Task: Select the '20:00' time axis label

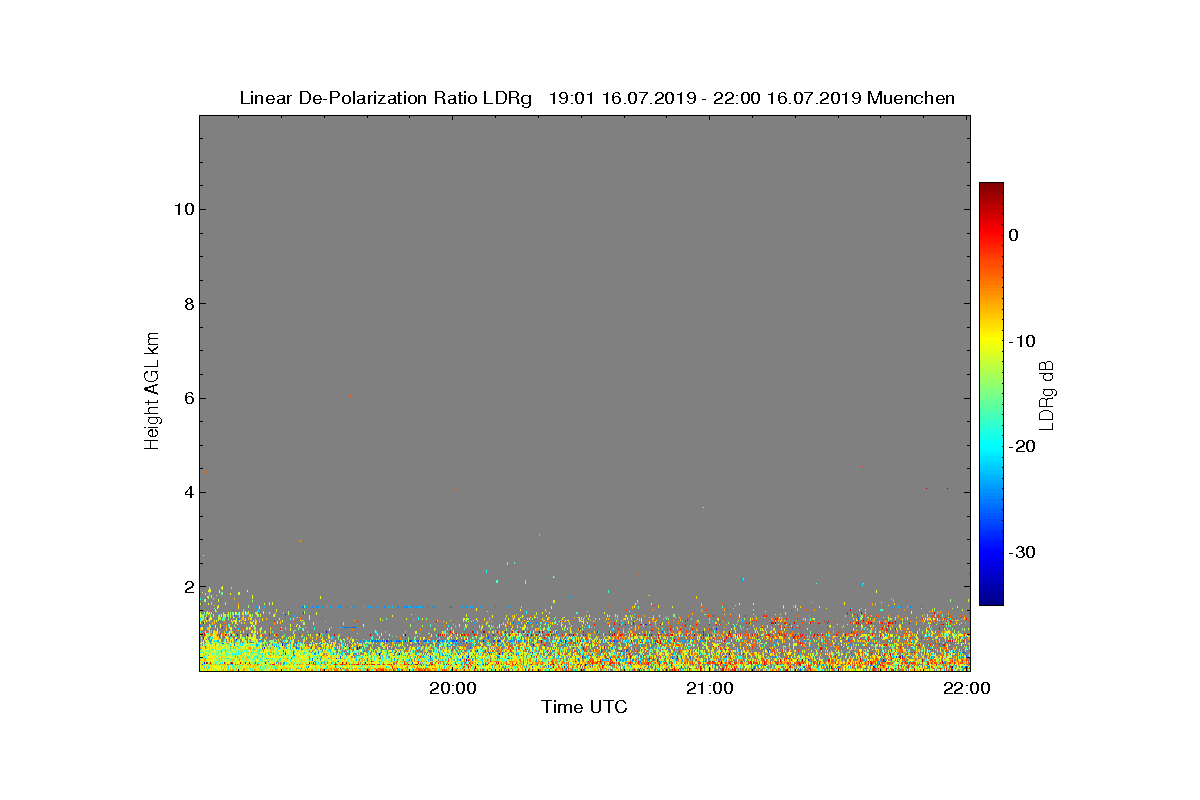Action: tap(453, 688)
